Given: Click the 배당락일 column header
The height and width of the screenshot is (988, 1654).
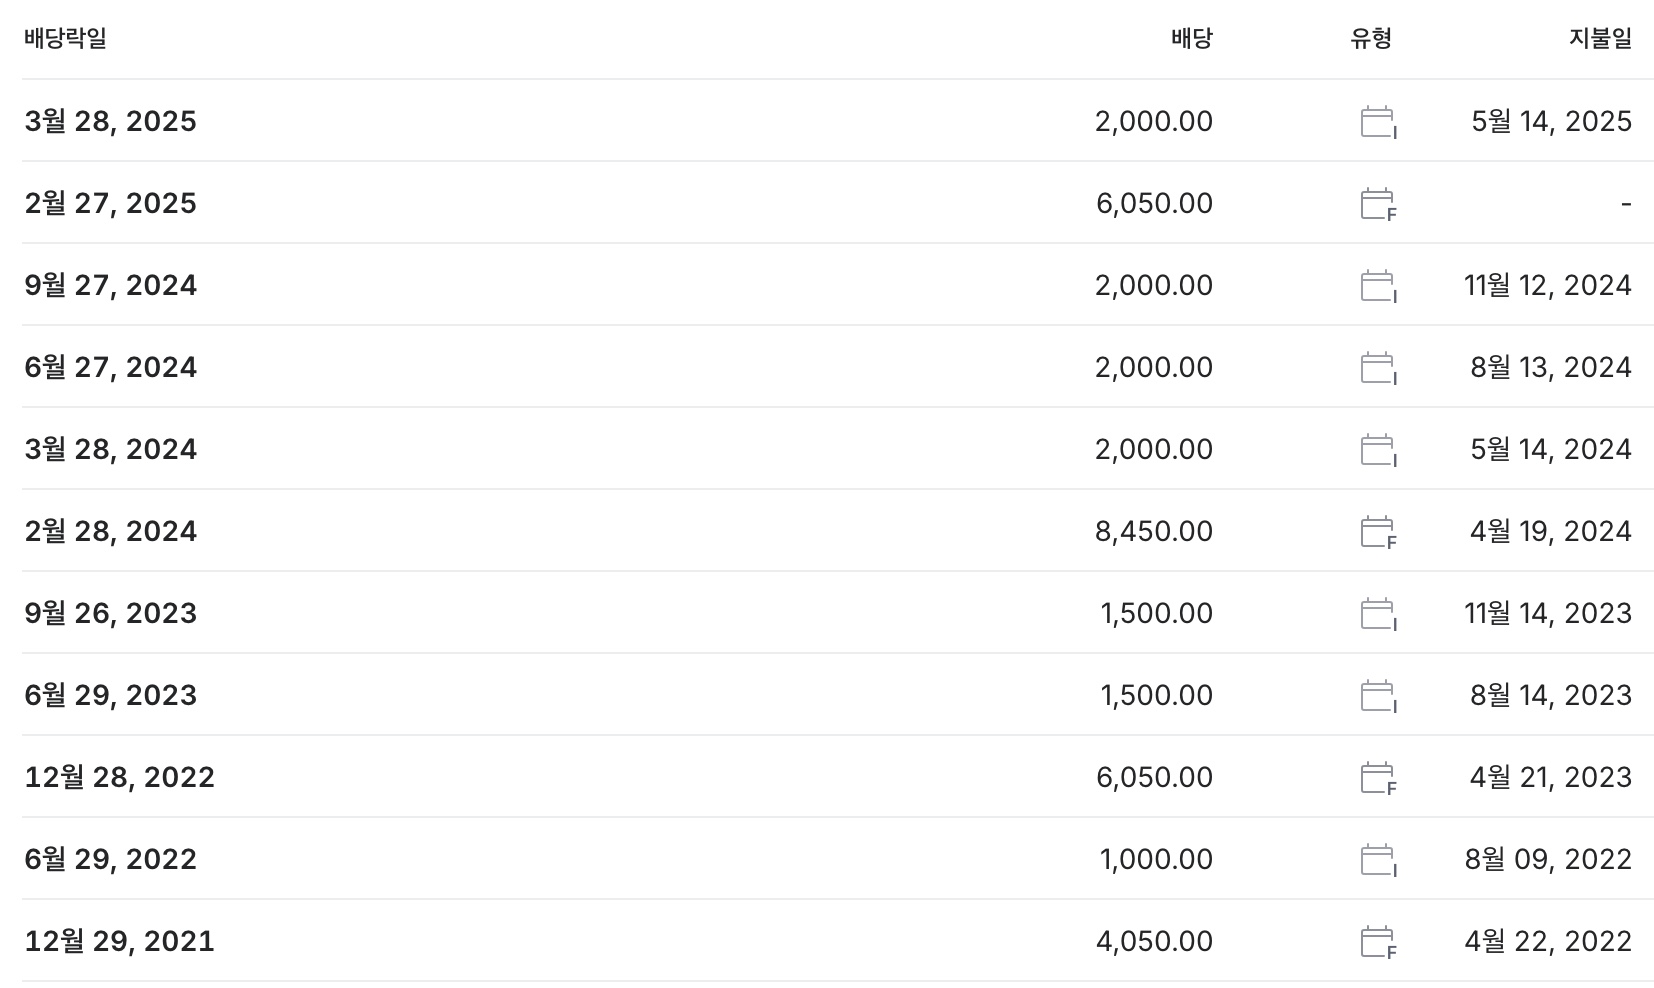Looking at the screenshot, I should [66, 39].
